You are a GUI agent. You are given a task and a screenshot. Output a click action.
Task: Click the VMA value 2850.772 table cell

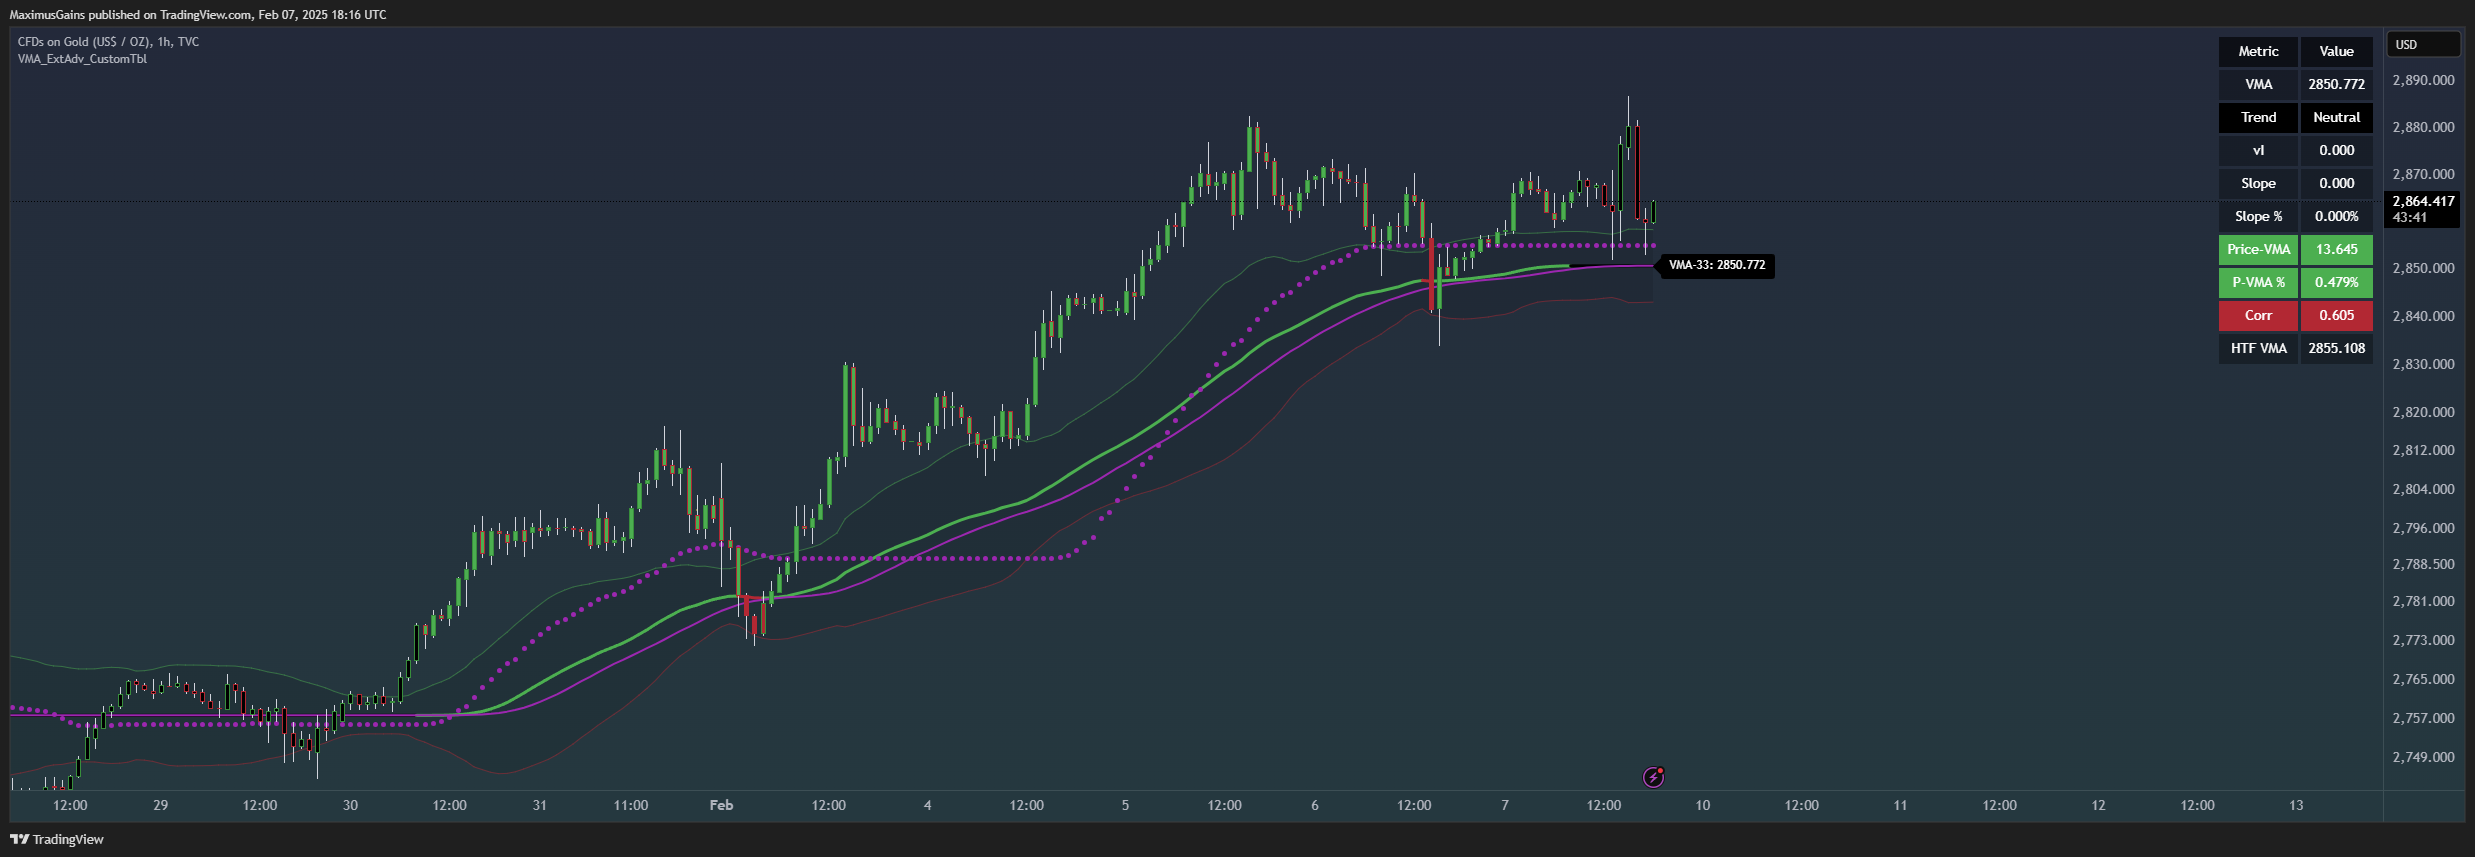(2336, 84)
